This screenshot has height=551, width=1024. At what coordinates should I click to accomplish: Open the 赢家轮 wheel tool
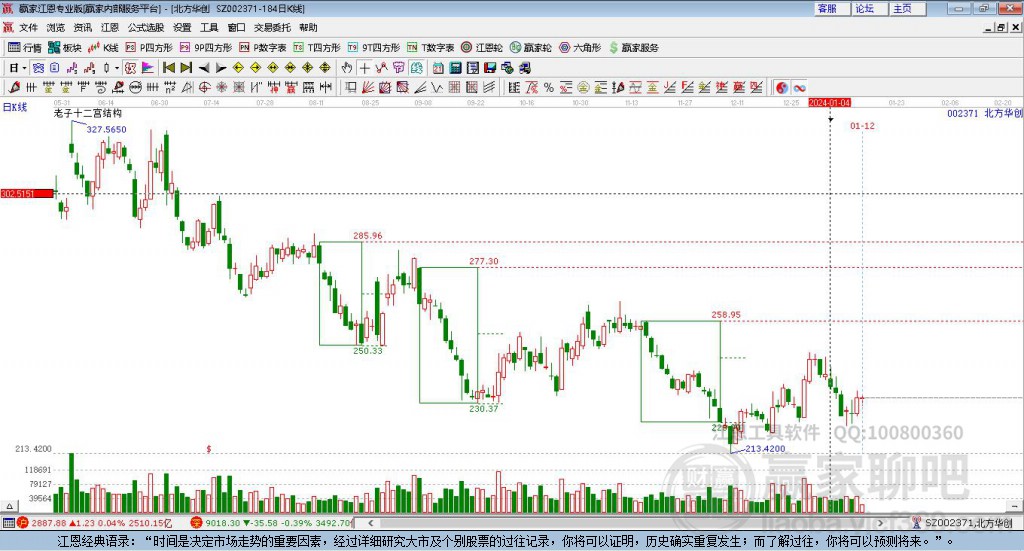530,48
